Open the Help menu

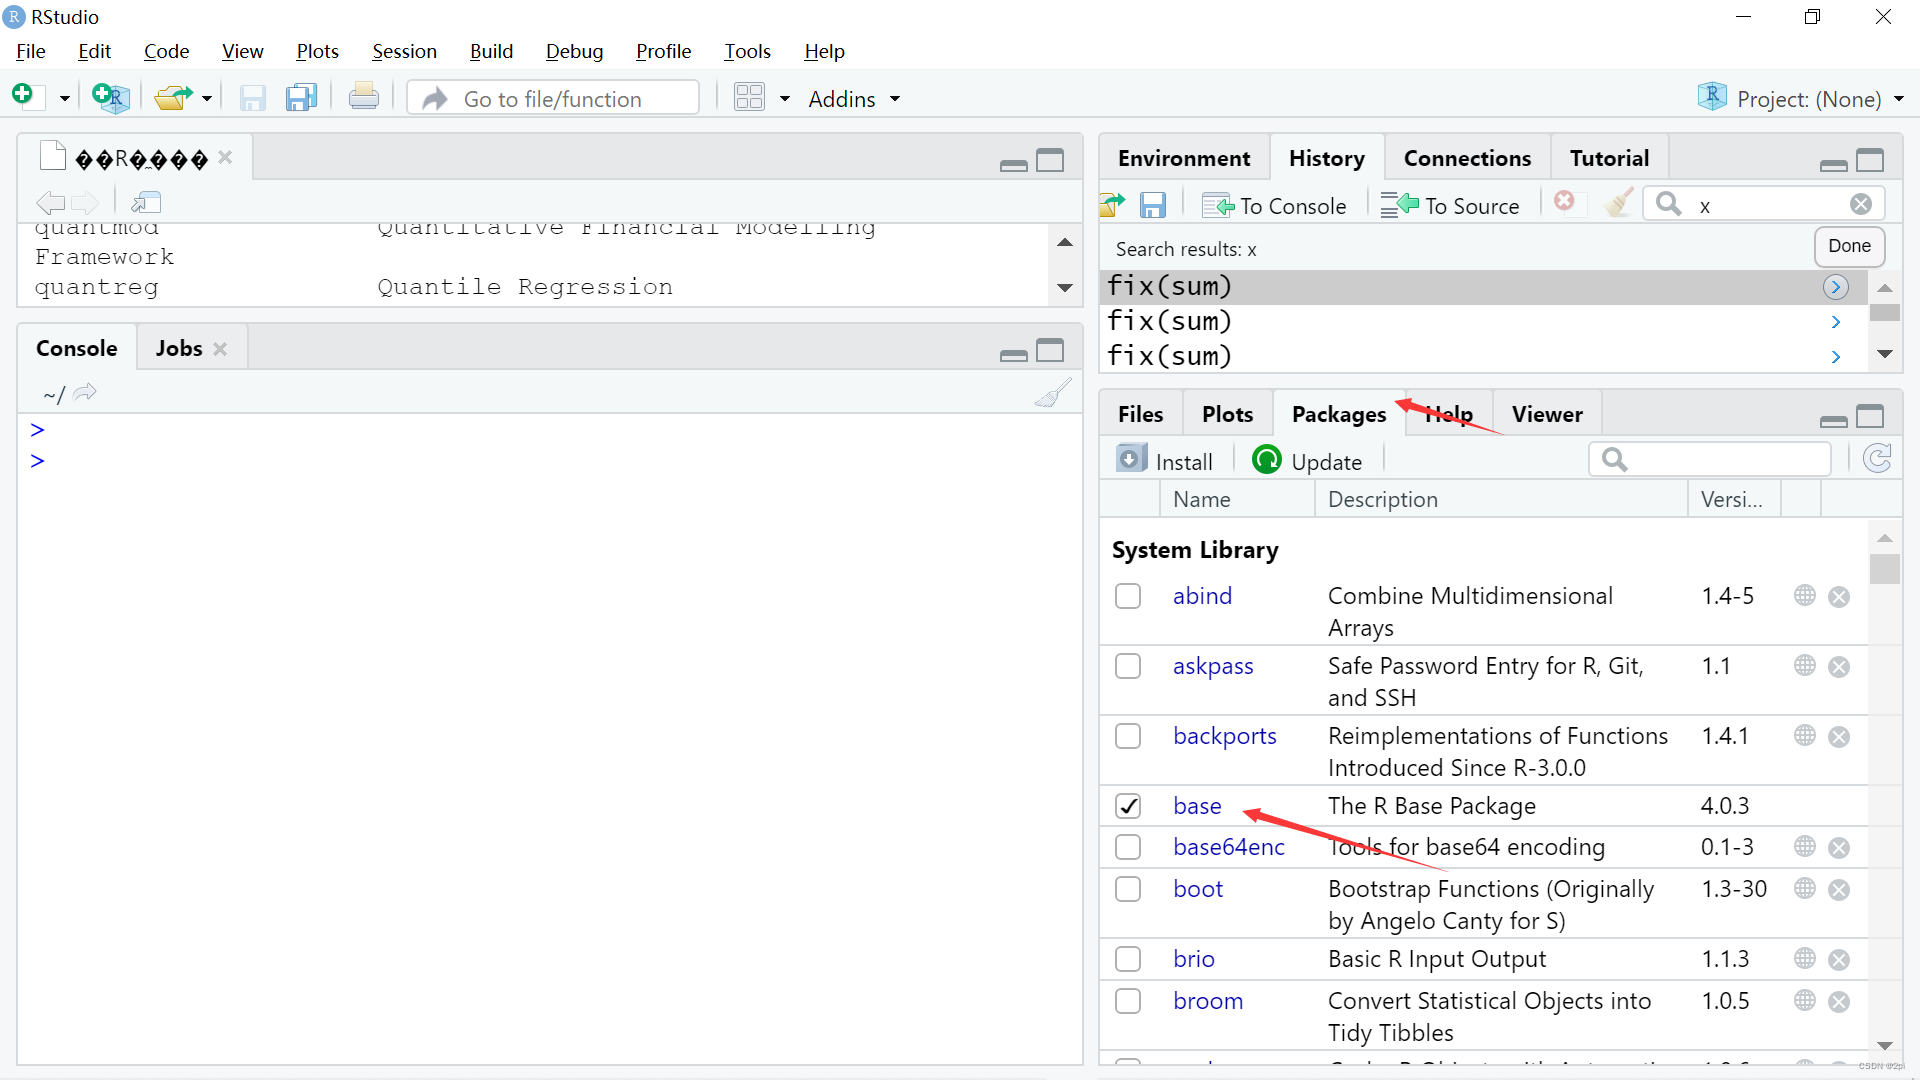(823, 50)
